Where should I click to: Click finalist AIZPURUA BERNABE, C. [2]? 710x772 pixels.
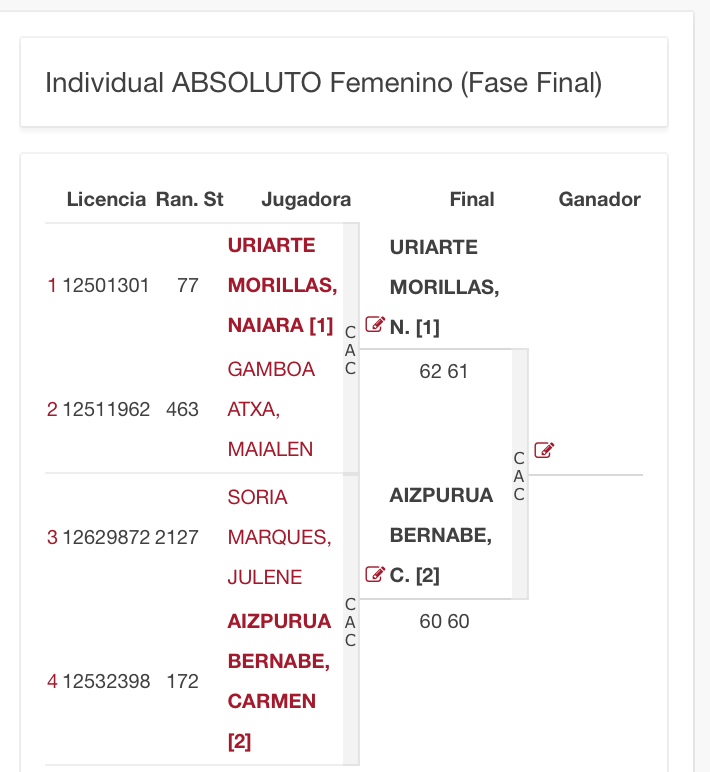(441, 535)
